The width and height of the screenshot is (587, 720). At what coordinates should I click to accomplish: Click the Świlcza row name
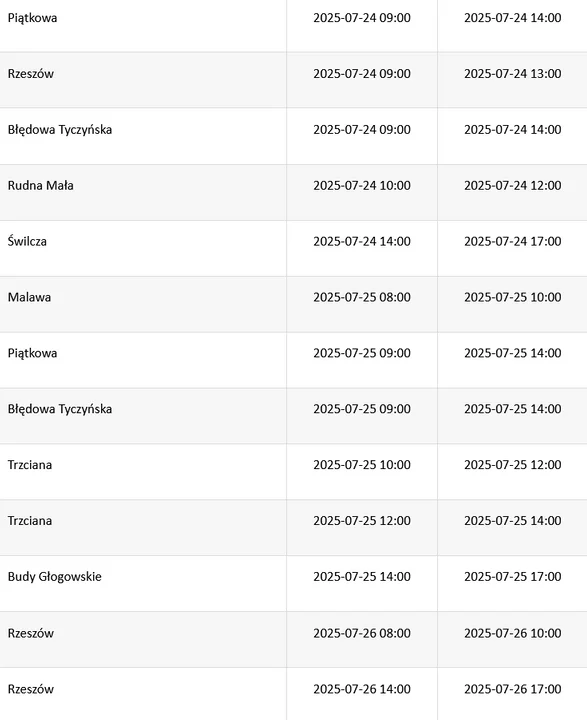[27, 241]
